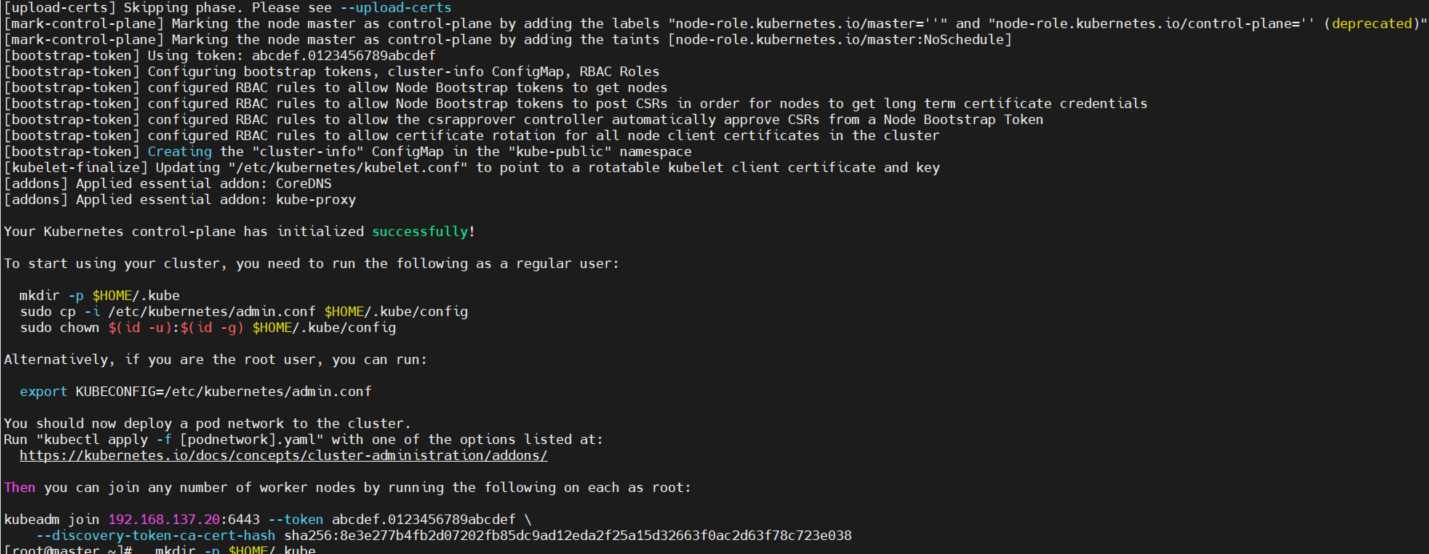Open the kubernetes.io cluster-administration addons link
Screen dimensions: 1429x554
point(283,455)
